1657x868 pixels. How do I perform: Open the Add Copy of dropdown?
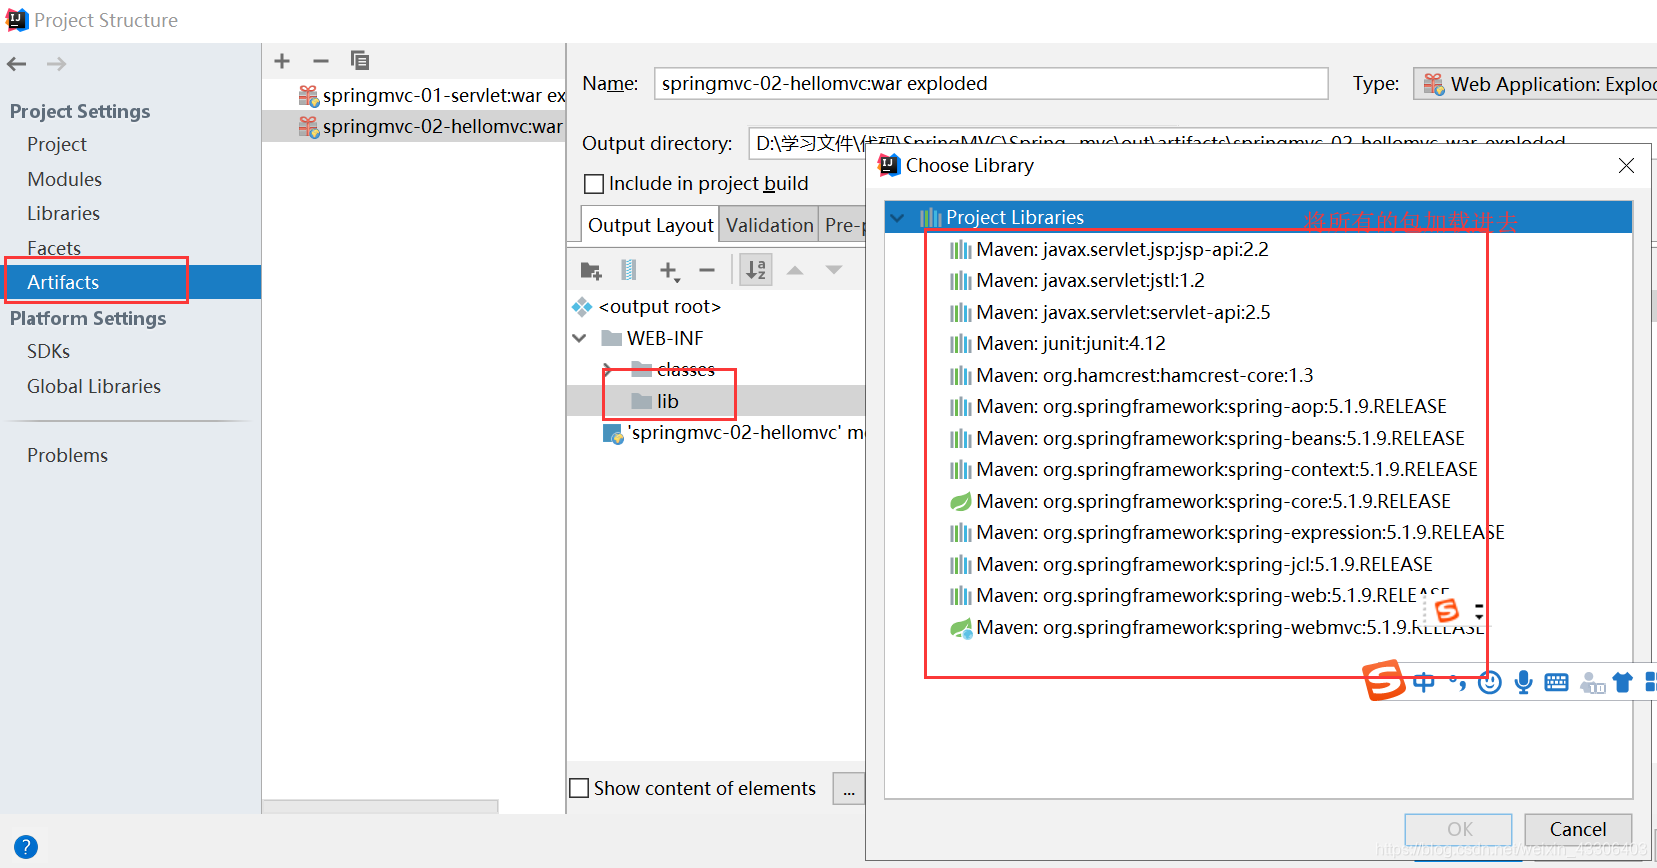(669, 270)
